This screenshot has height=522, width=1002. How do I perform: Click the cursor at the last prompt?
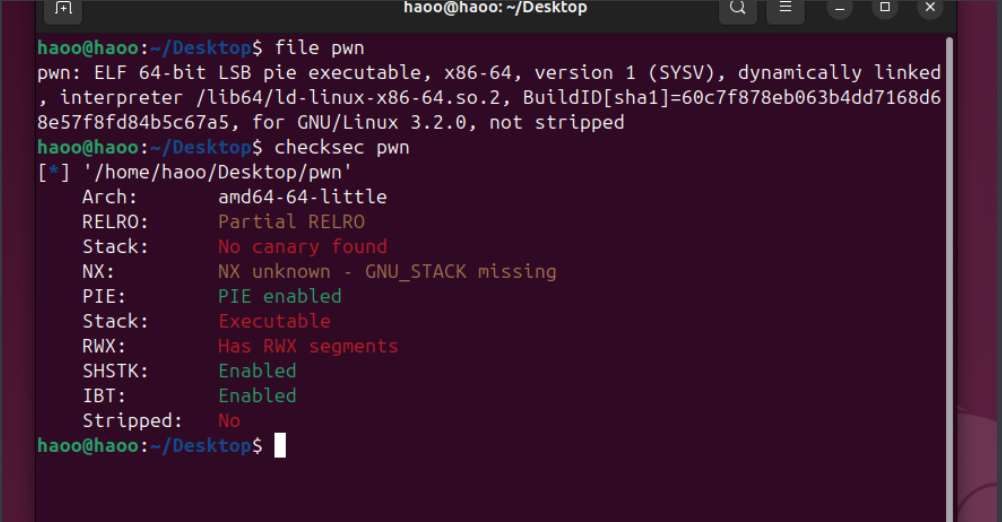280,446
